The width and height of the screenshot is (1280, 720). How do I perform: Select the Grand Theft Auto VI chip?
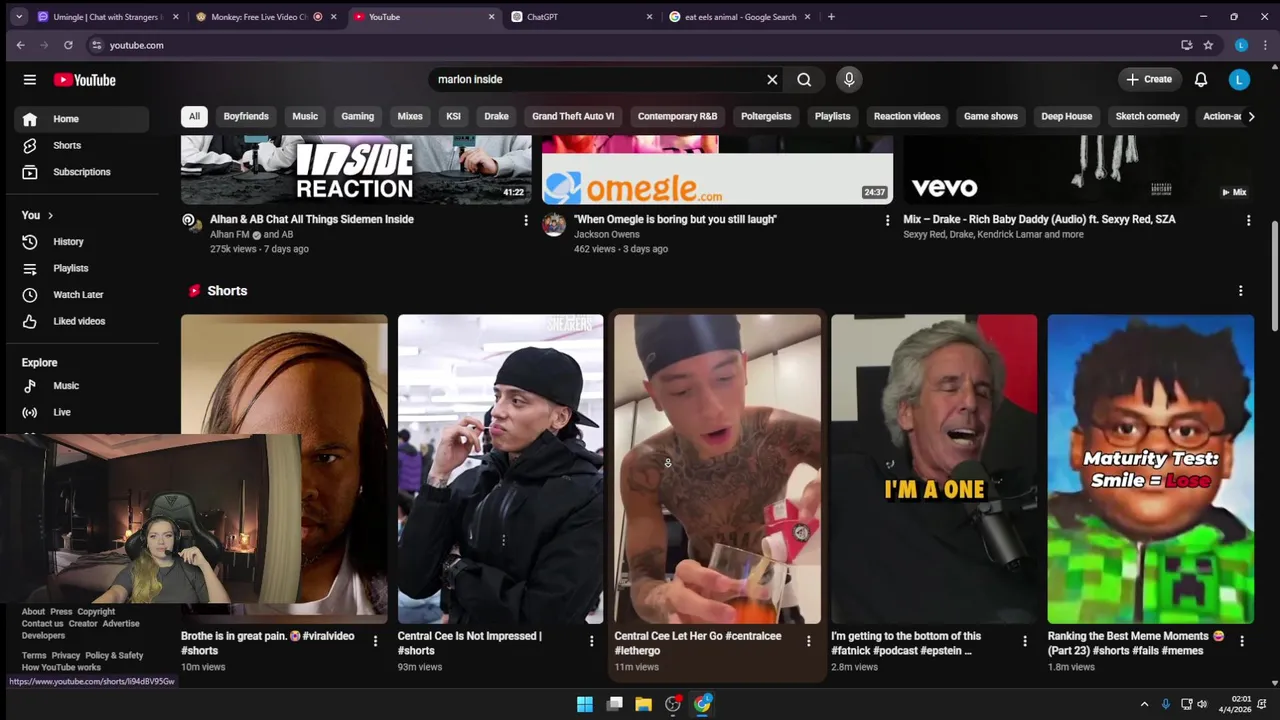[573, 116]
